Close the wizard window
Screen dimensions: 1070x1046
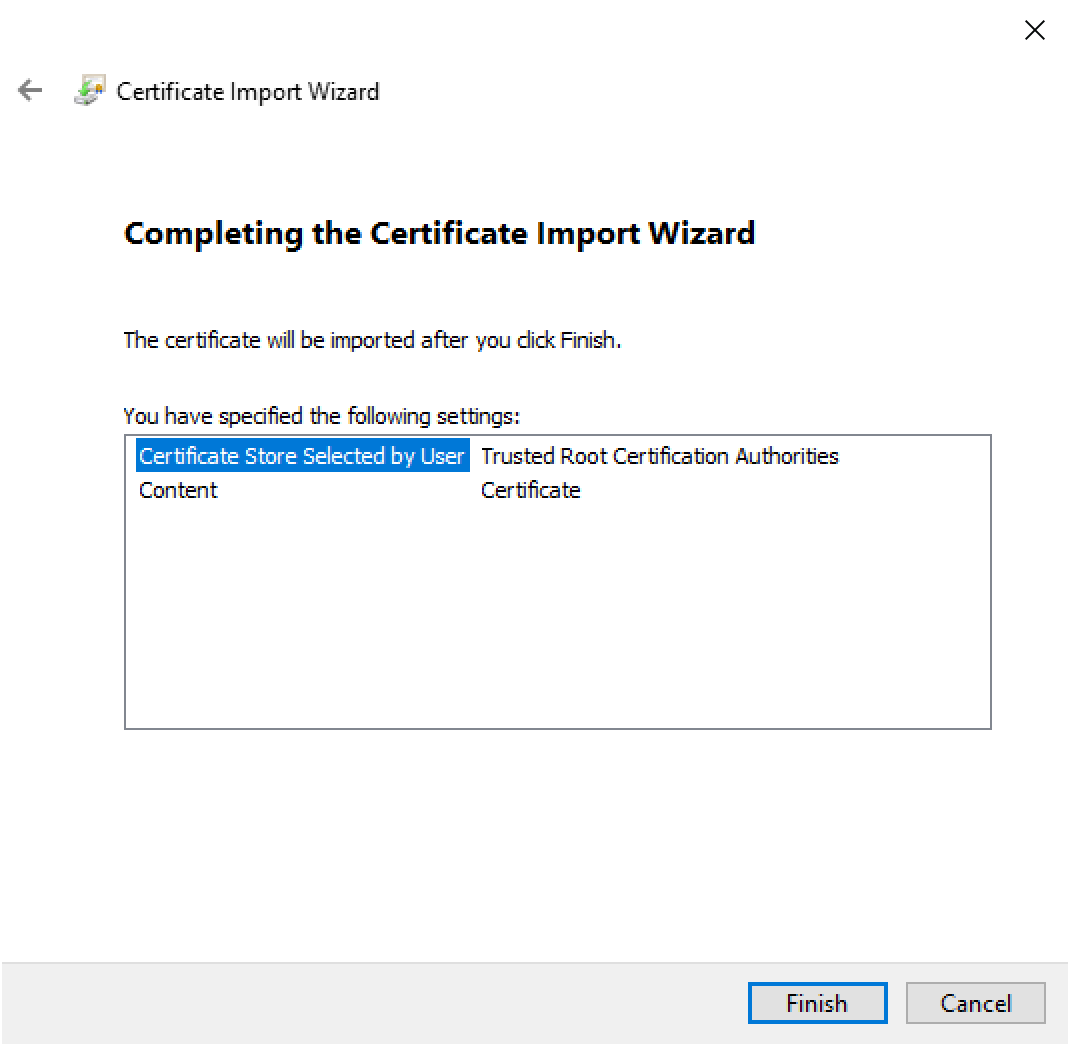[x=1035, y=30]
